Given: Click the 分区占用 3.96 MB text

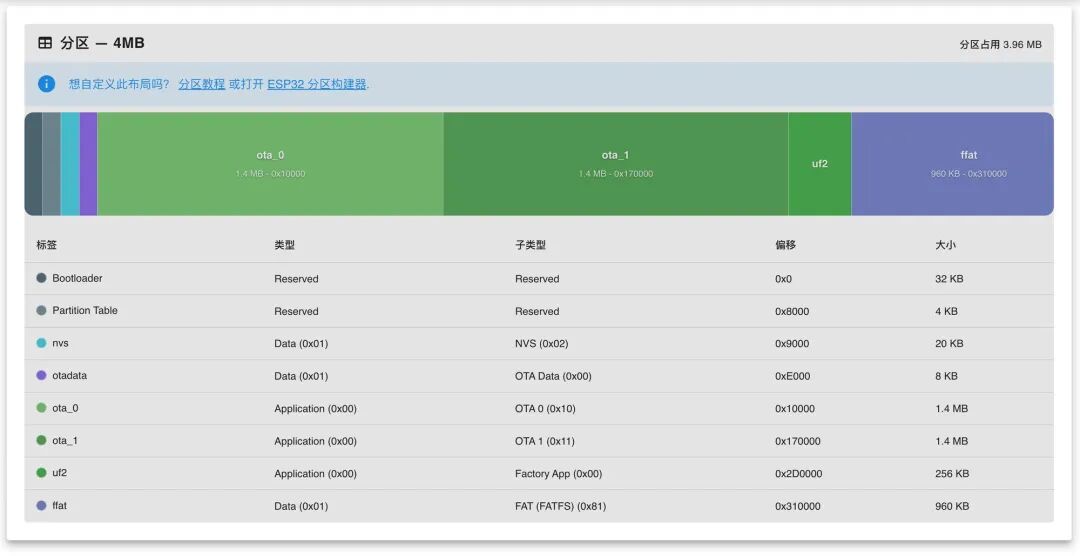Looking at the screenshot, I should click(x=1000, y=44).
